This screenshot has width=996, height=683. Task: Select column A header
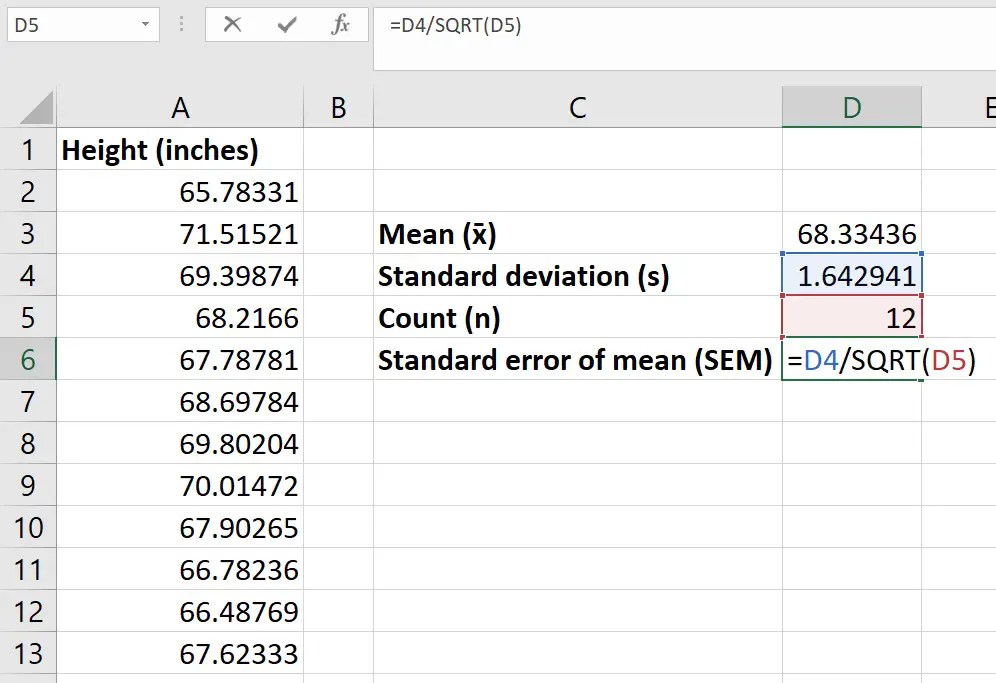coord(180,107)
